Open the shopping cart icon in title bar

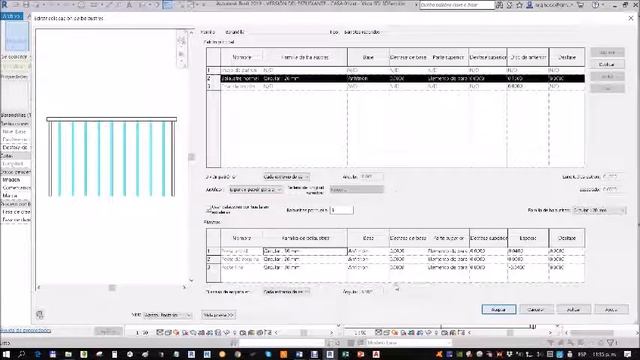point(580,5)
